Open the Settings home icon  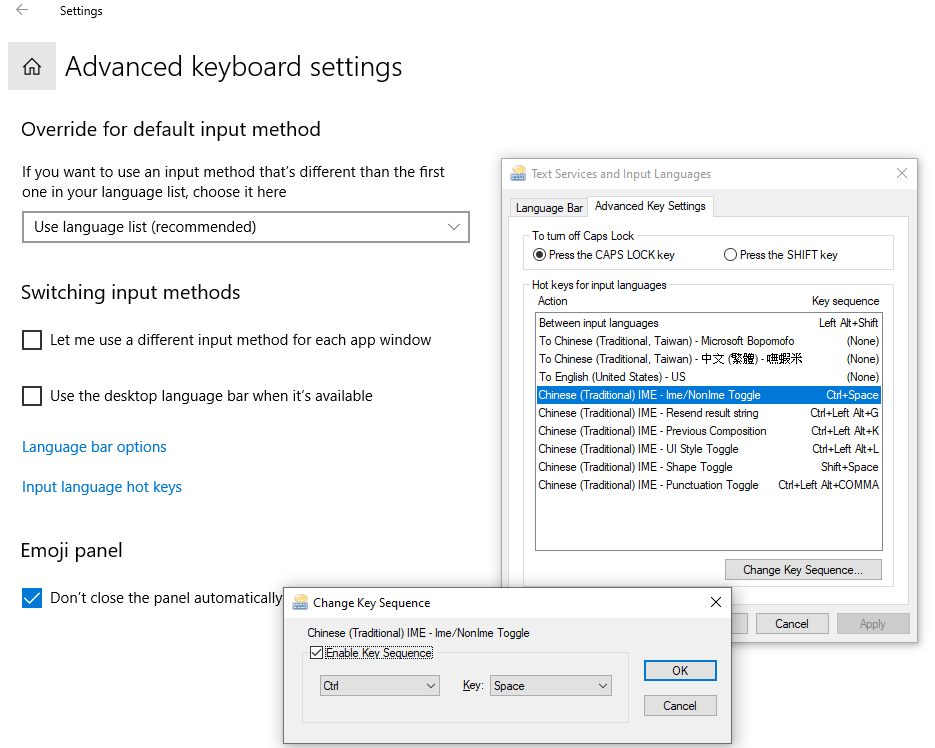point(32,66)
